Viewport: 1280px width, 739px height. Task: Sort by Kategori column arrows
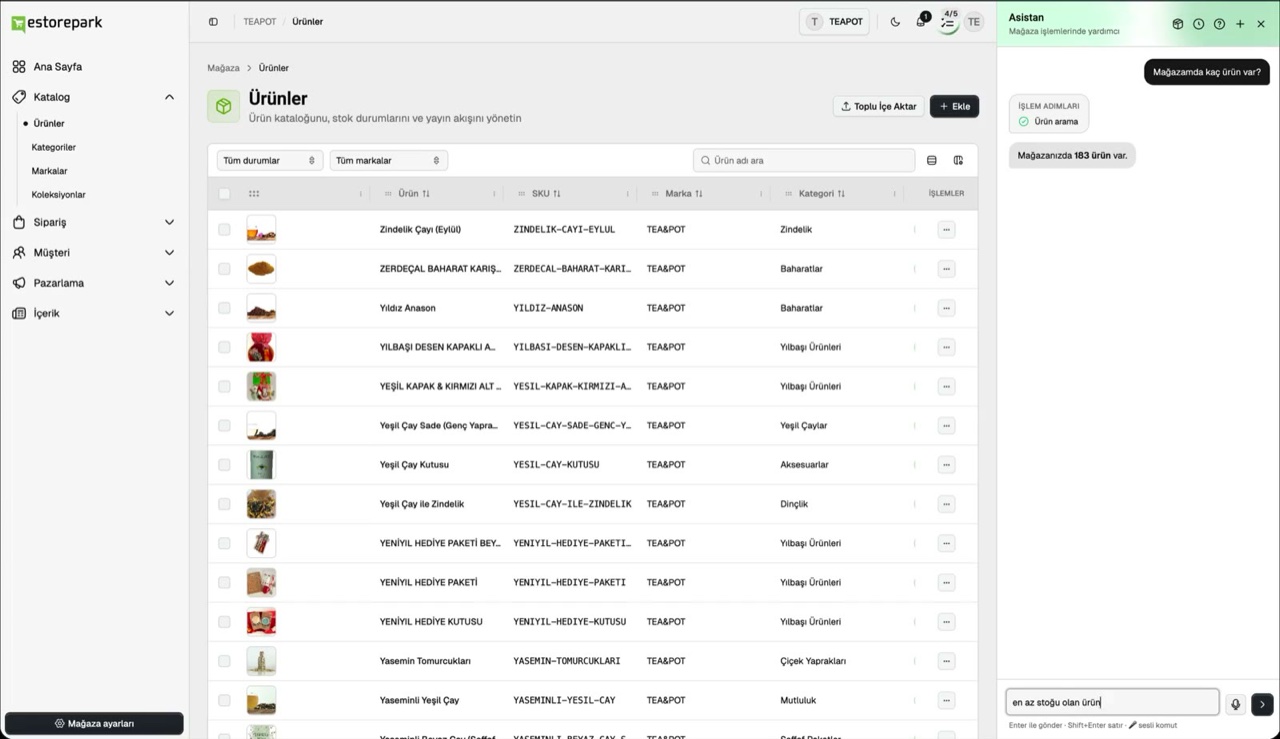click(841, 194)
